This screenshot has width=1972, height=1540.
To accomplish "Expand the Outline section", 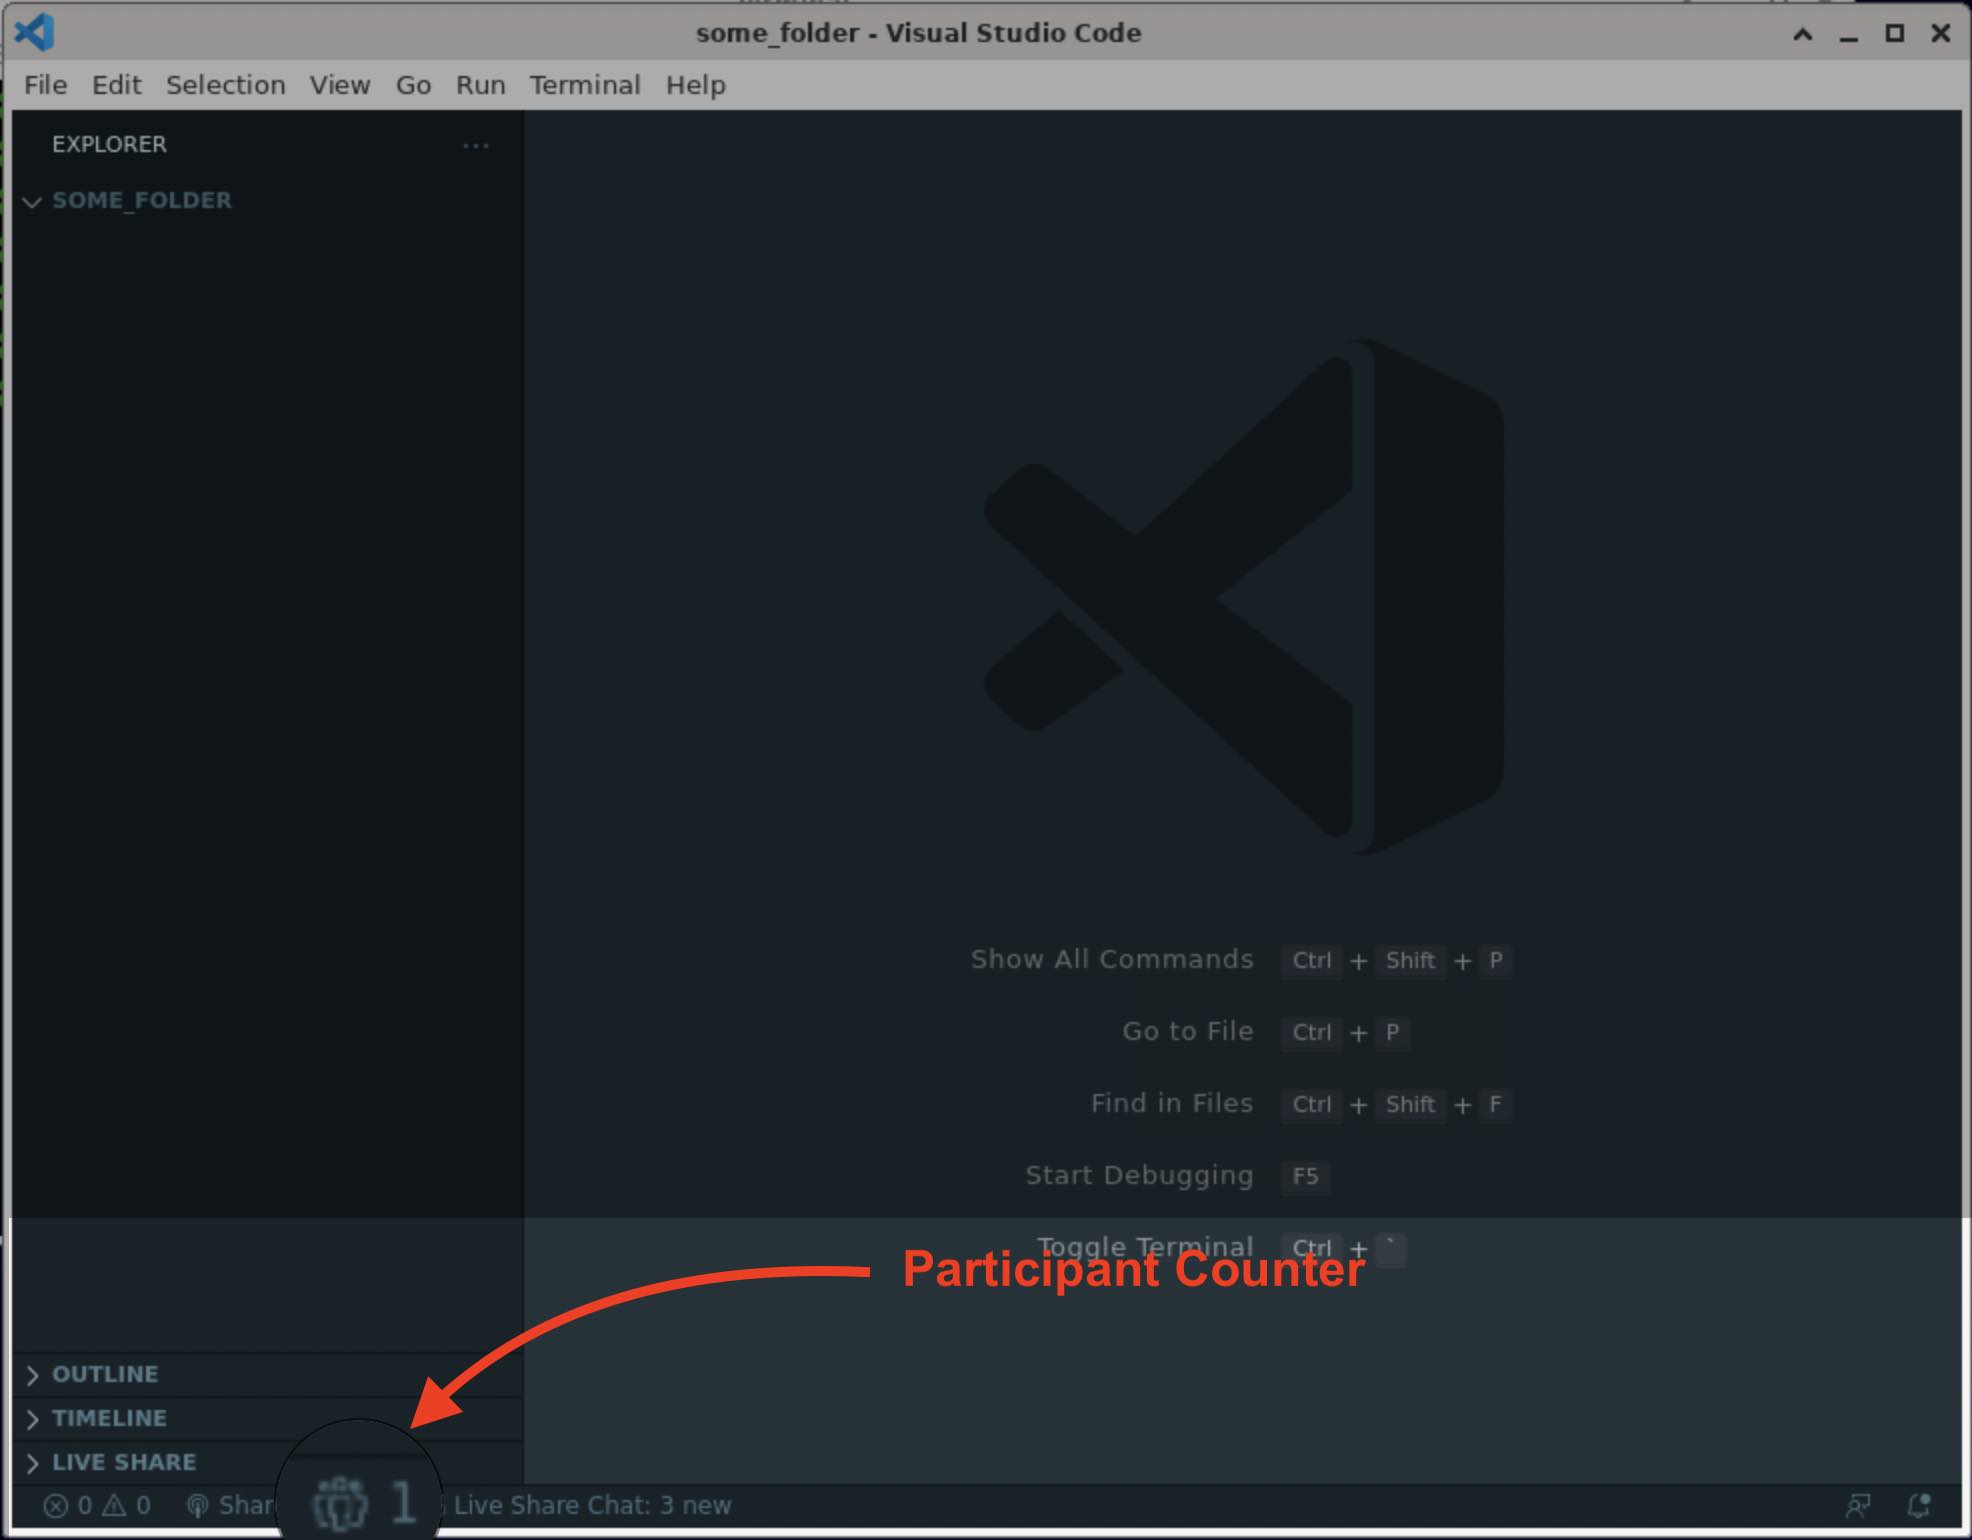I will click(104, 1374).
